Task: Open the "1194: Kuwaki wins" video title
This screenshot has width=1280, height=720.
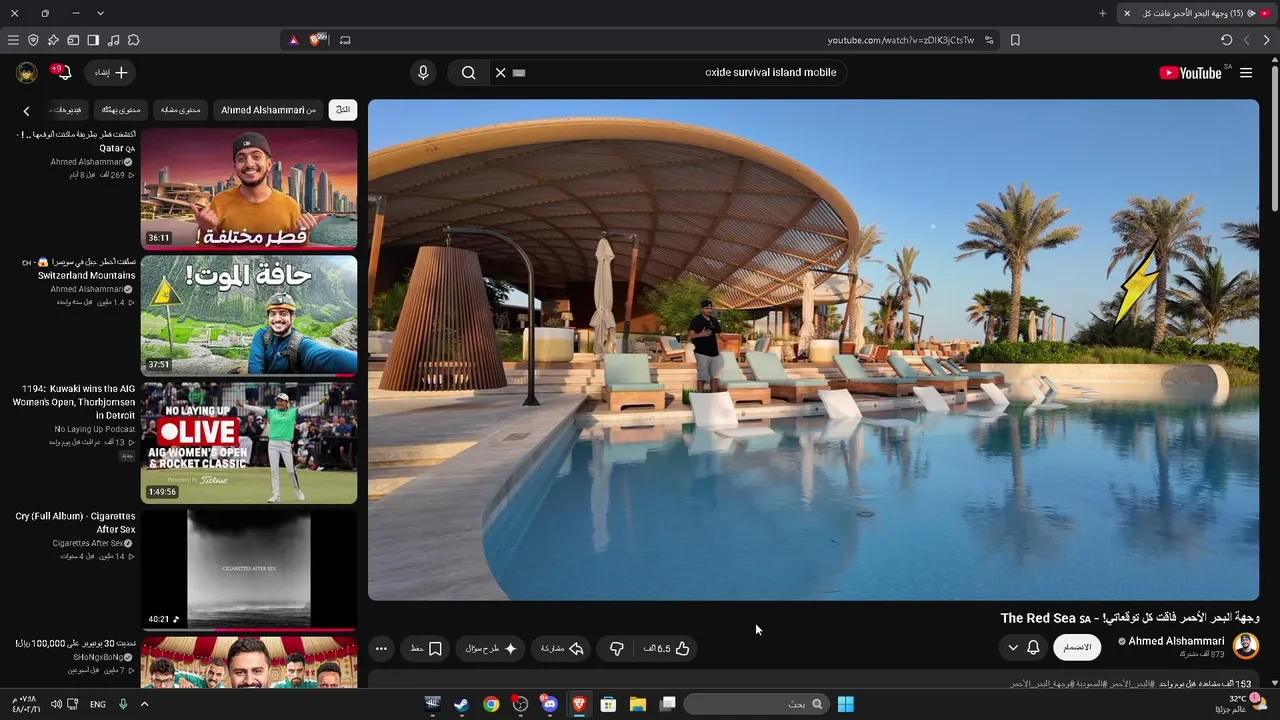Action: [x=73, y=402]
